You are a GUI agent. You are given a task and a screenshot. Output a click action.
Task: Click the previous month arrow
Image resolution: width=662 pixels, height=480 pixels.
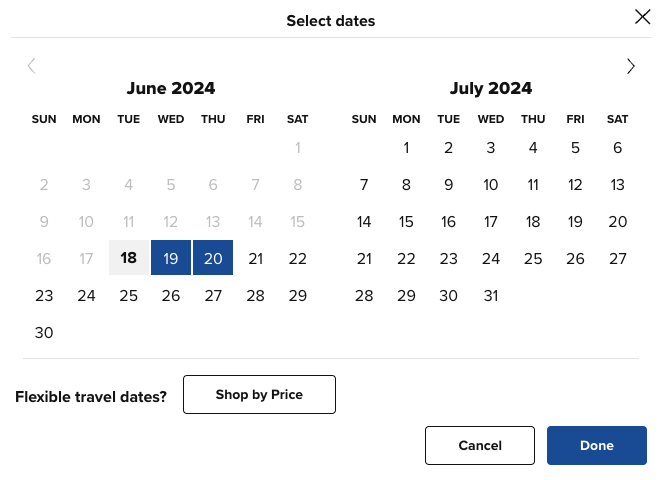pos(31,66)
